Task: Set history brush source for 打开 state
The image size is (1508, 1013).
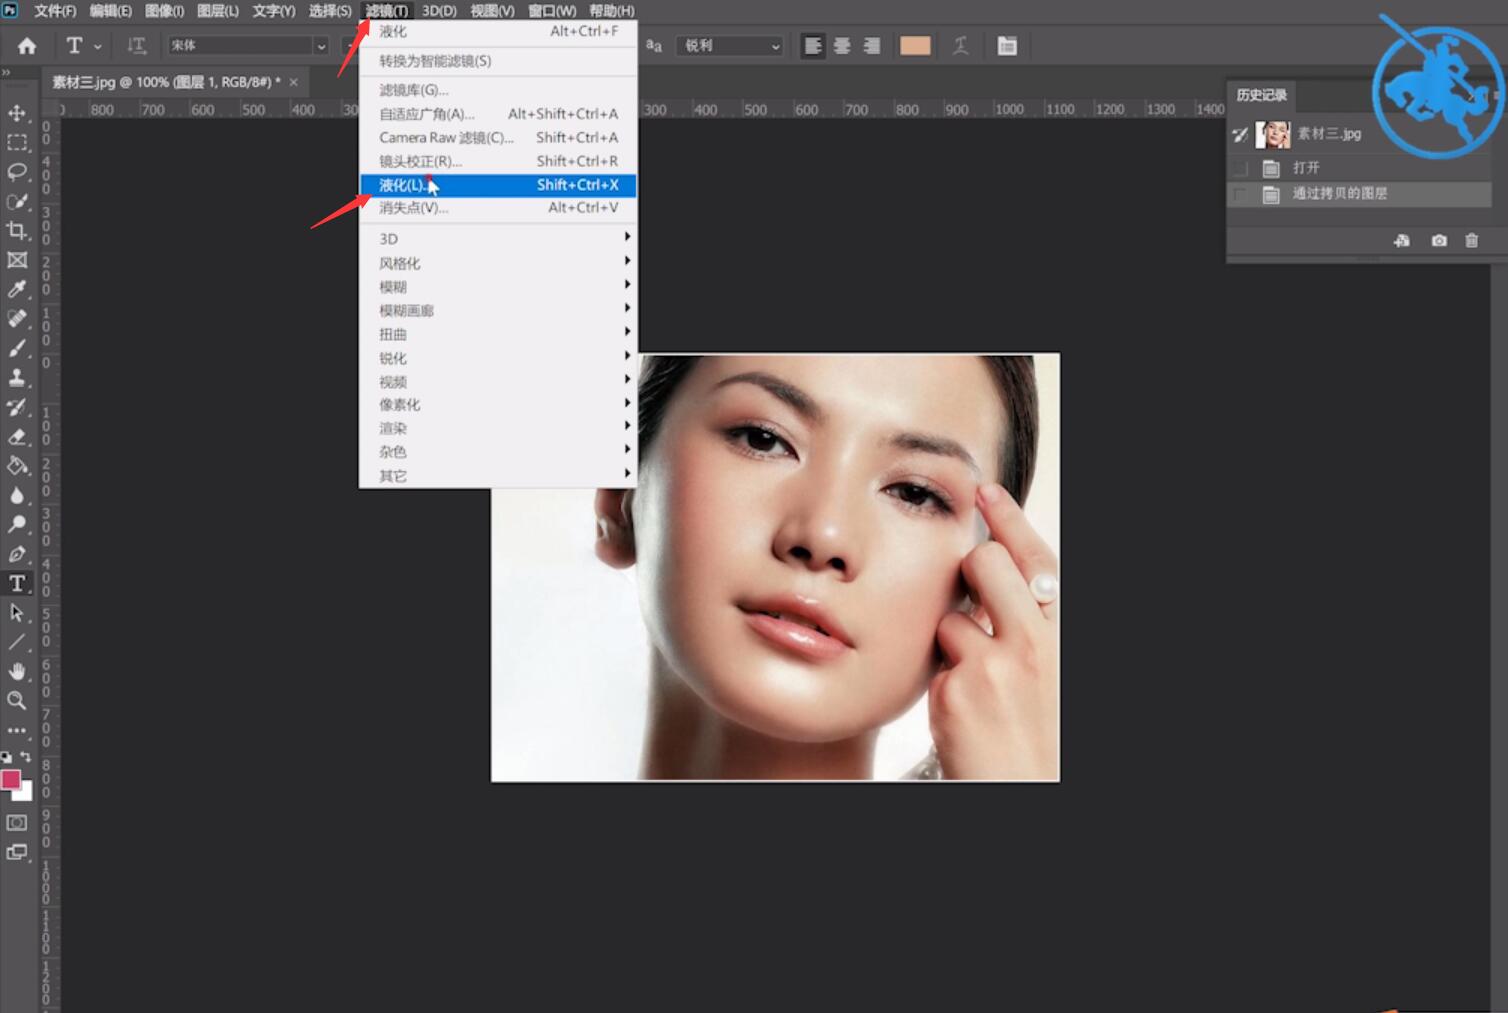Action: click(1241, 168)
